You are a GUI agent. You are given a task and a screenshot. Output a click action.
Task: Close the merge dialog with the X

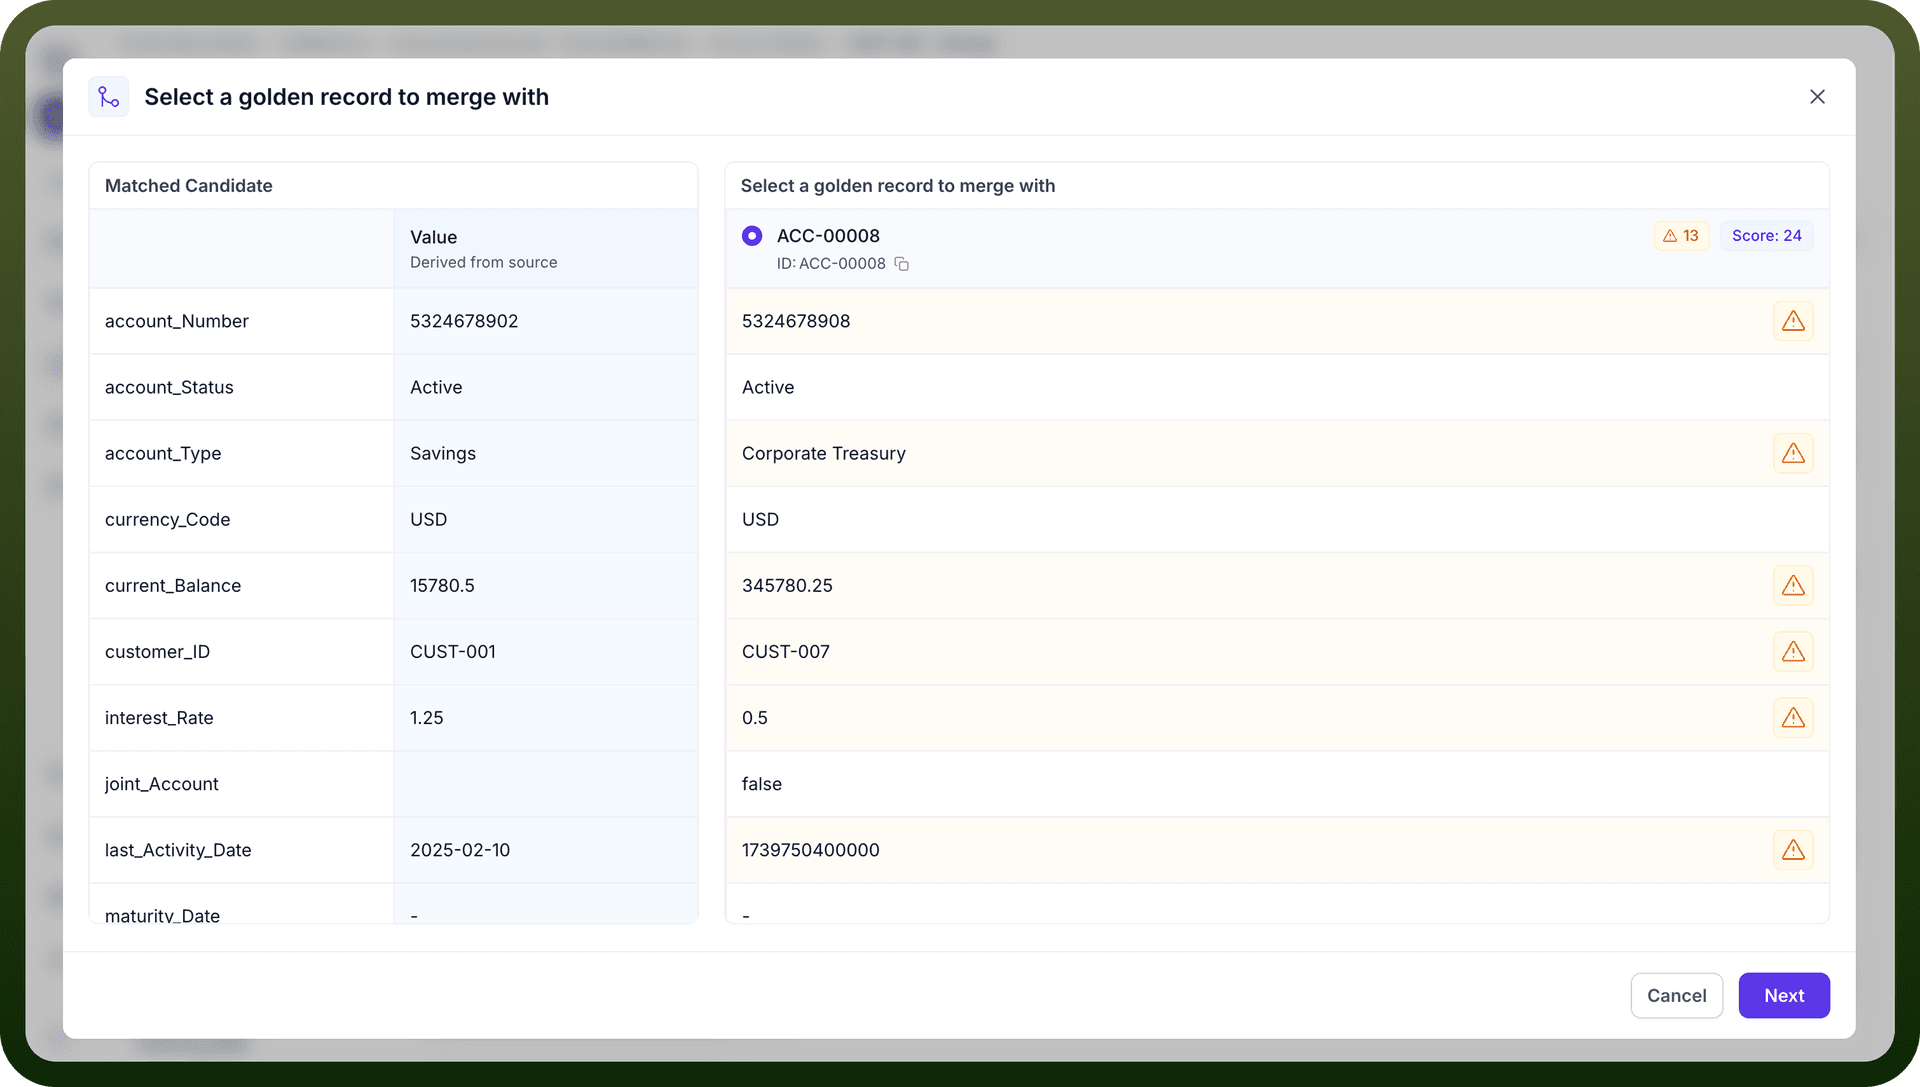1817,97
